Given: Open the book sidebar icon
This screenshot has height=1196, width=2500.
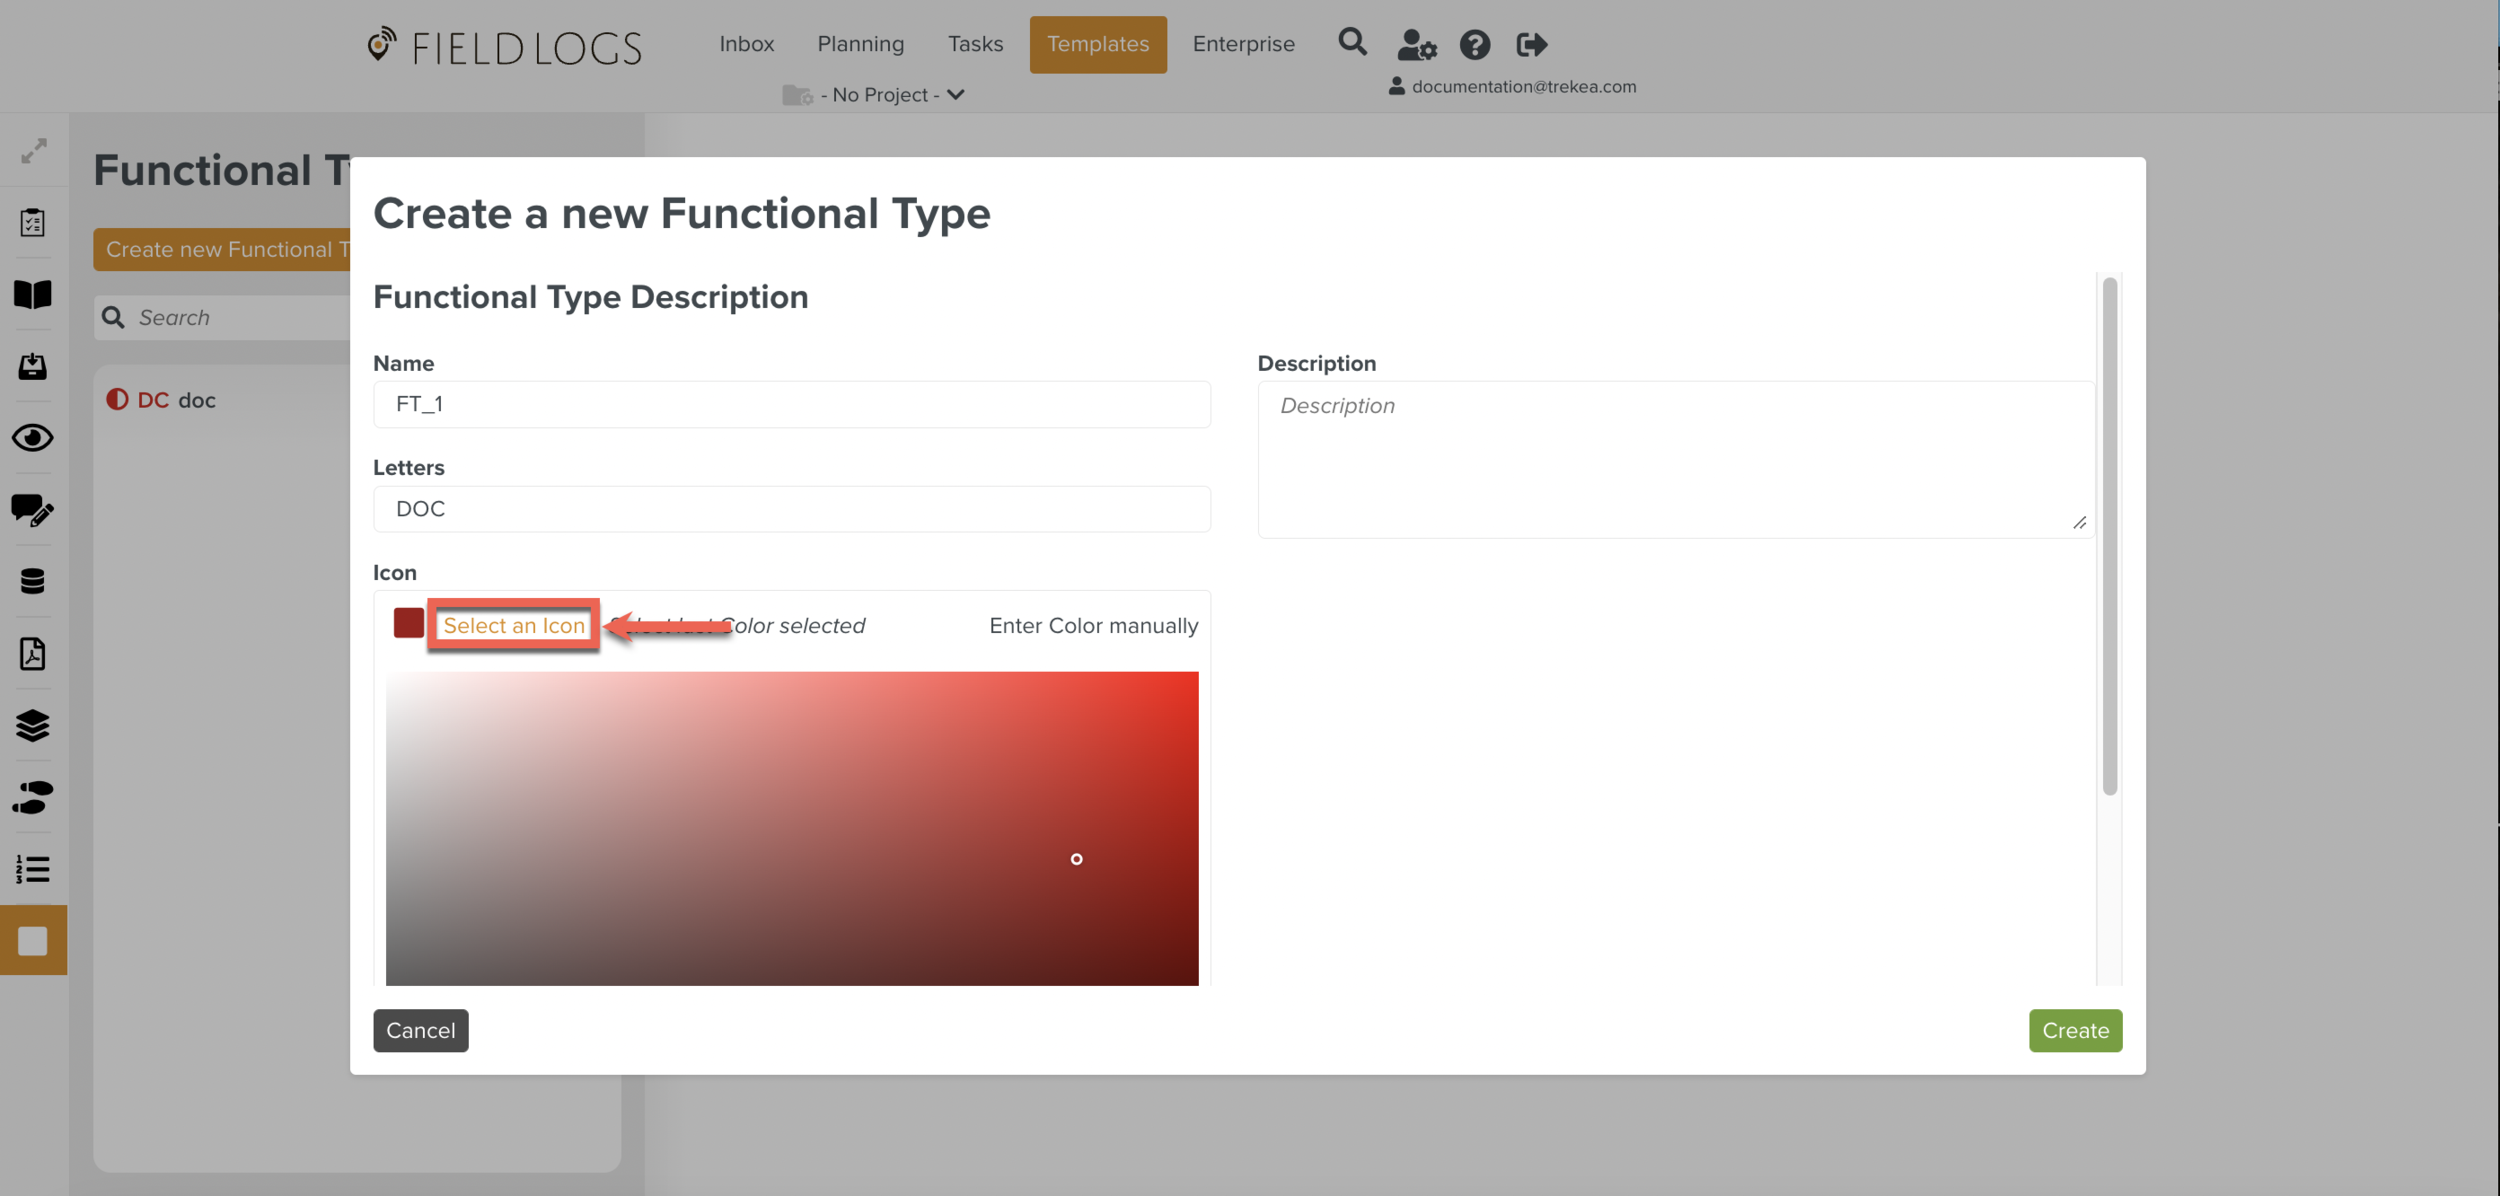Looking at the screenshot, I should coord(33,294).
